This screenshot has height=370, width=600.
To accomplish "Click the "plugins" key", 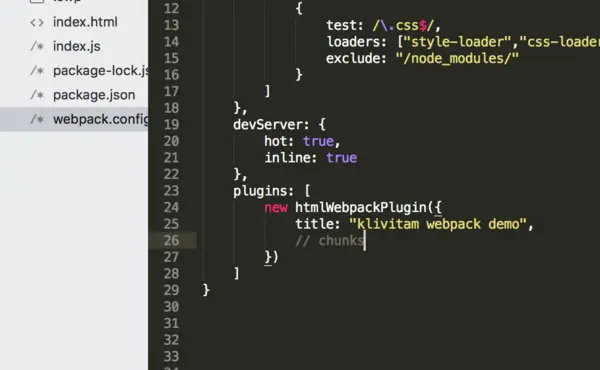I will pos(260,191).
